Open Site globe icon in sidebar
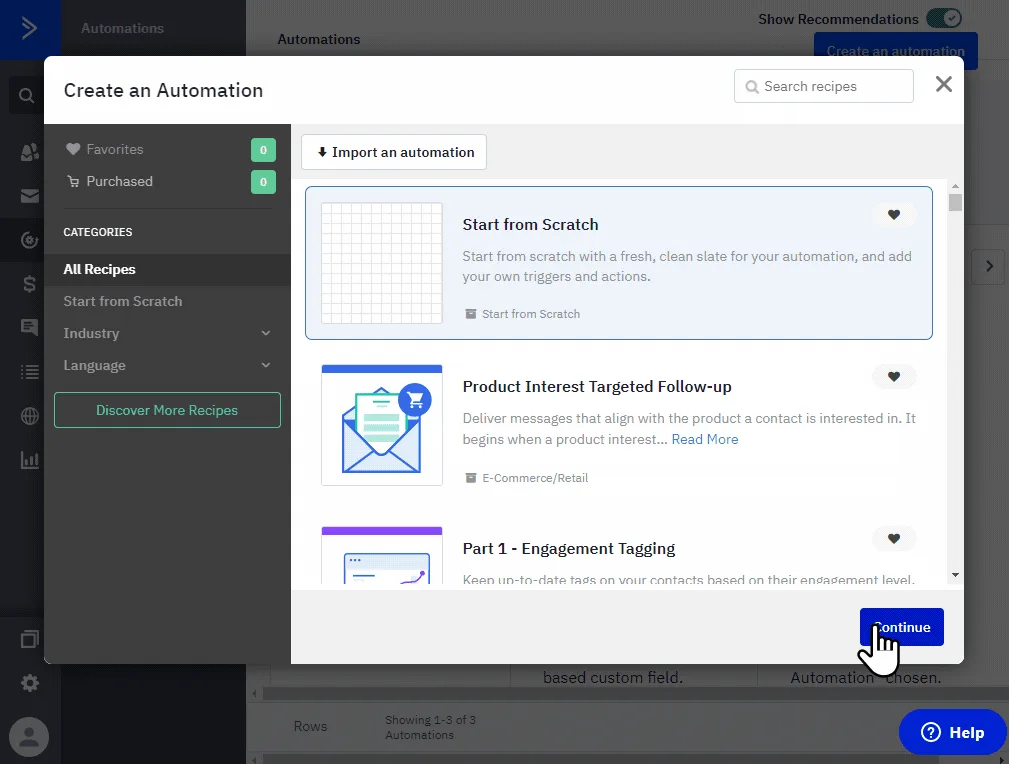This screenshot has height=764, width=1009. (30, 416)
